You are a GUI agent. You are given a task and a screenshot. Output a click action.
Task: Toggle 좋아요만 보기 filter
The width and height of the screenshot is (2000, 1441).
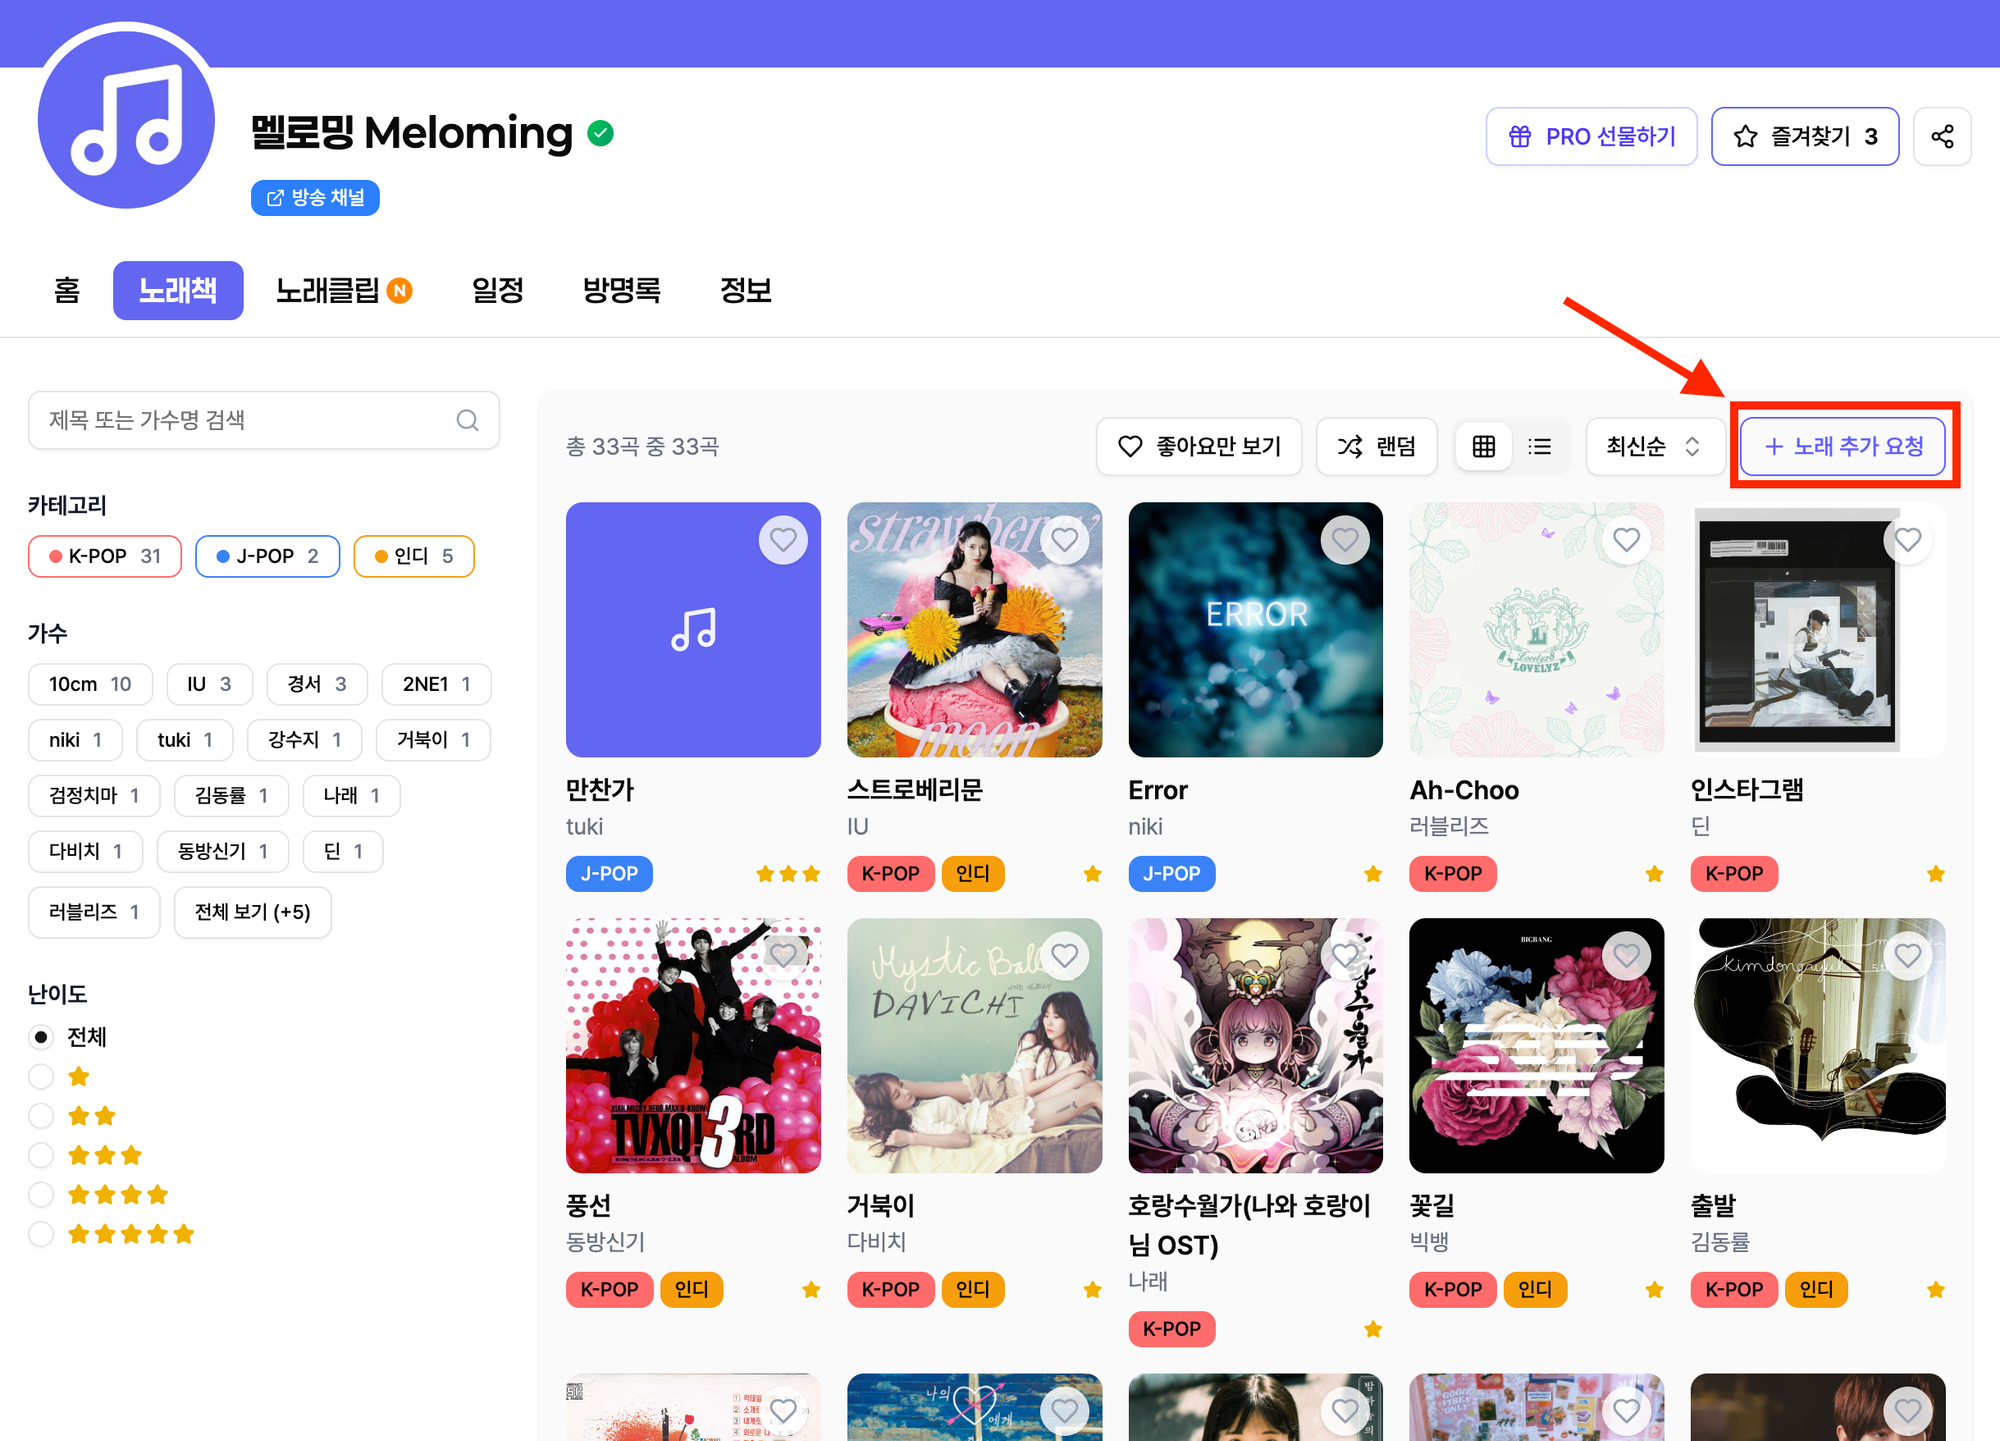[1199, 446]
